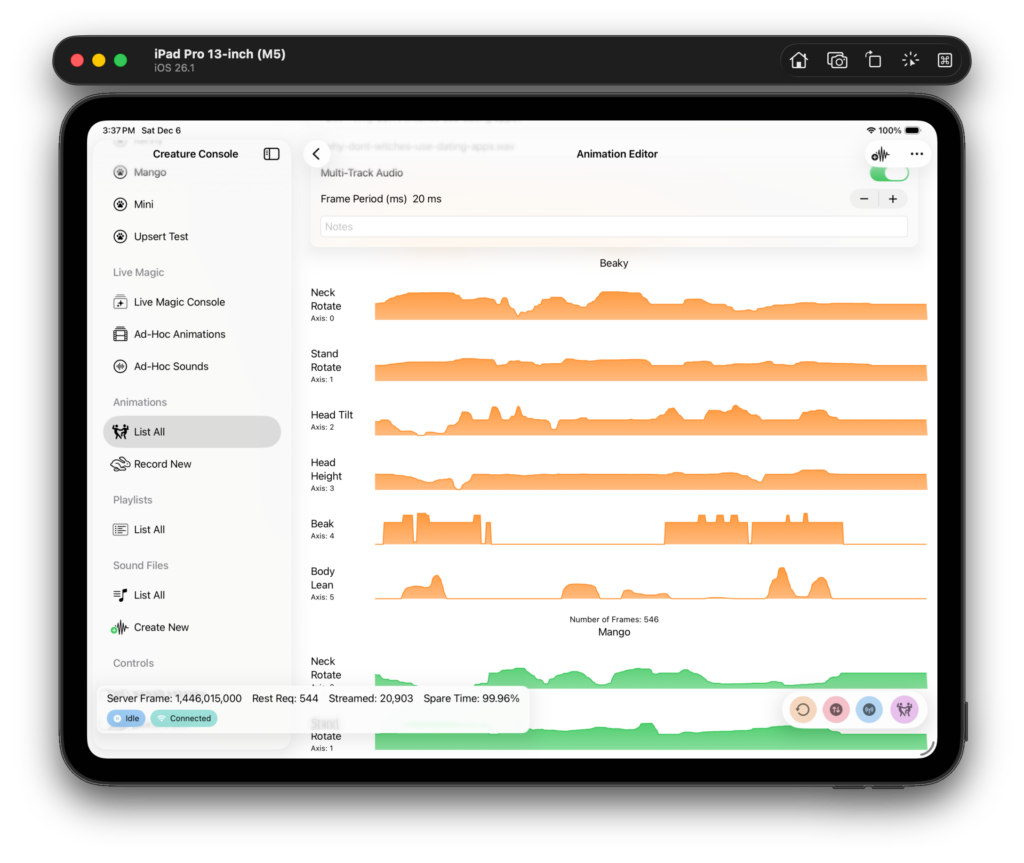Screen dimensions: 1024x863
Task: Click the waveform icon in top toolbar
Action: [880, 154]
